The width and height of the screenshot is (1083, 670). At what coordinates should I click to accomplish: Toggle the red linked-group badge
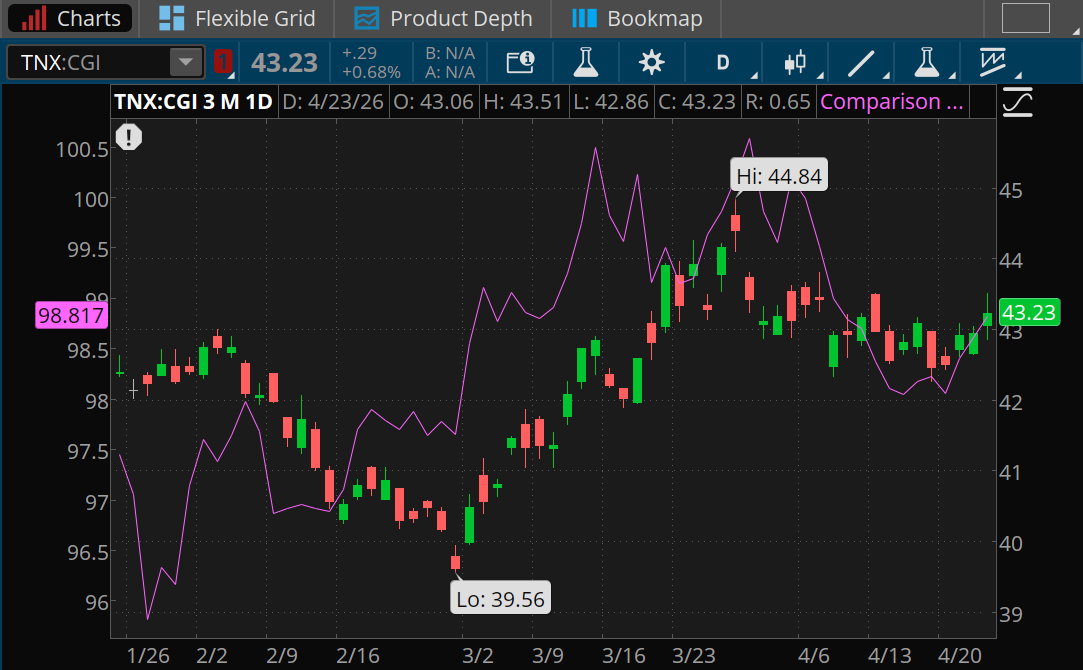pos(222,61)
